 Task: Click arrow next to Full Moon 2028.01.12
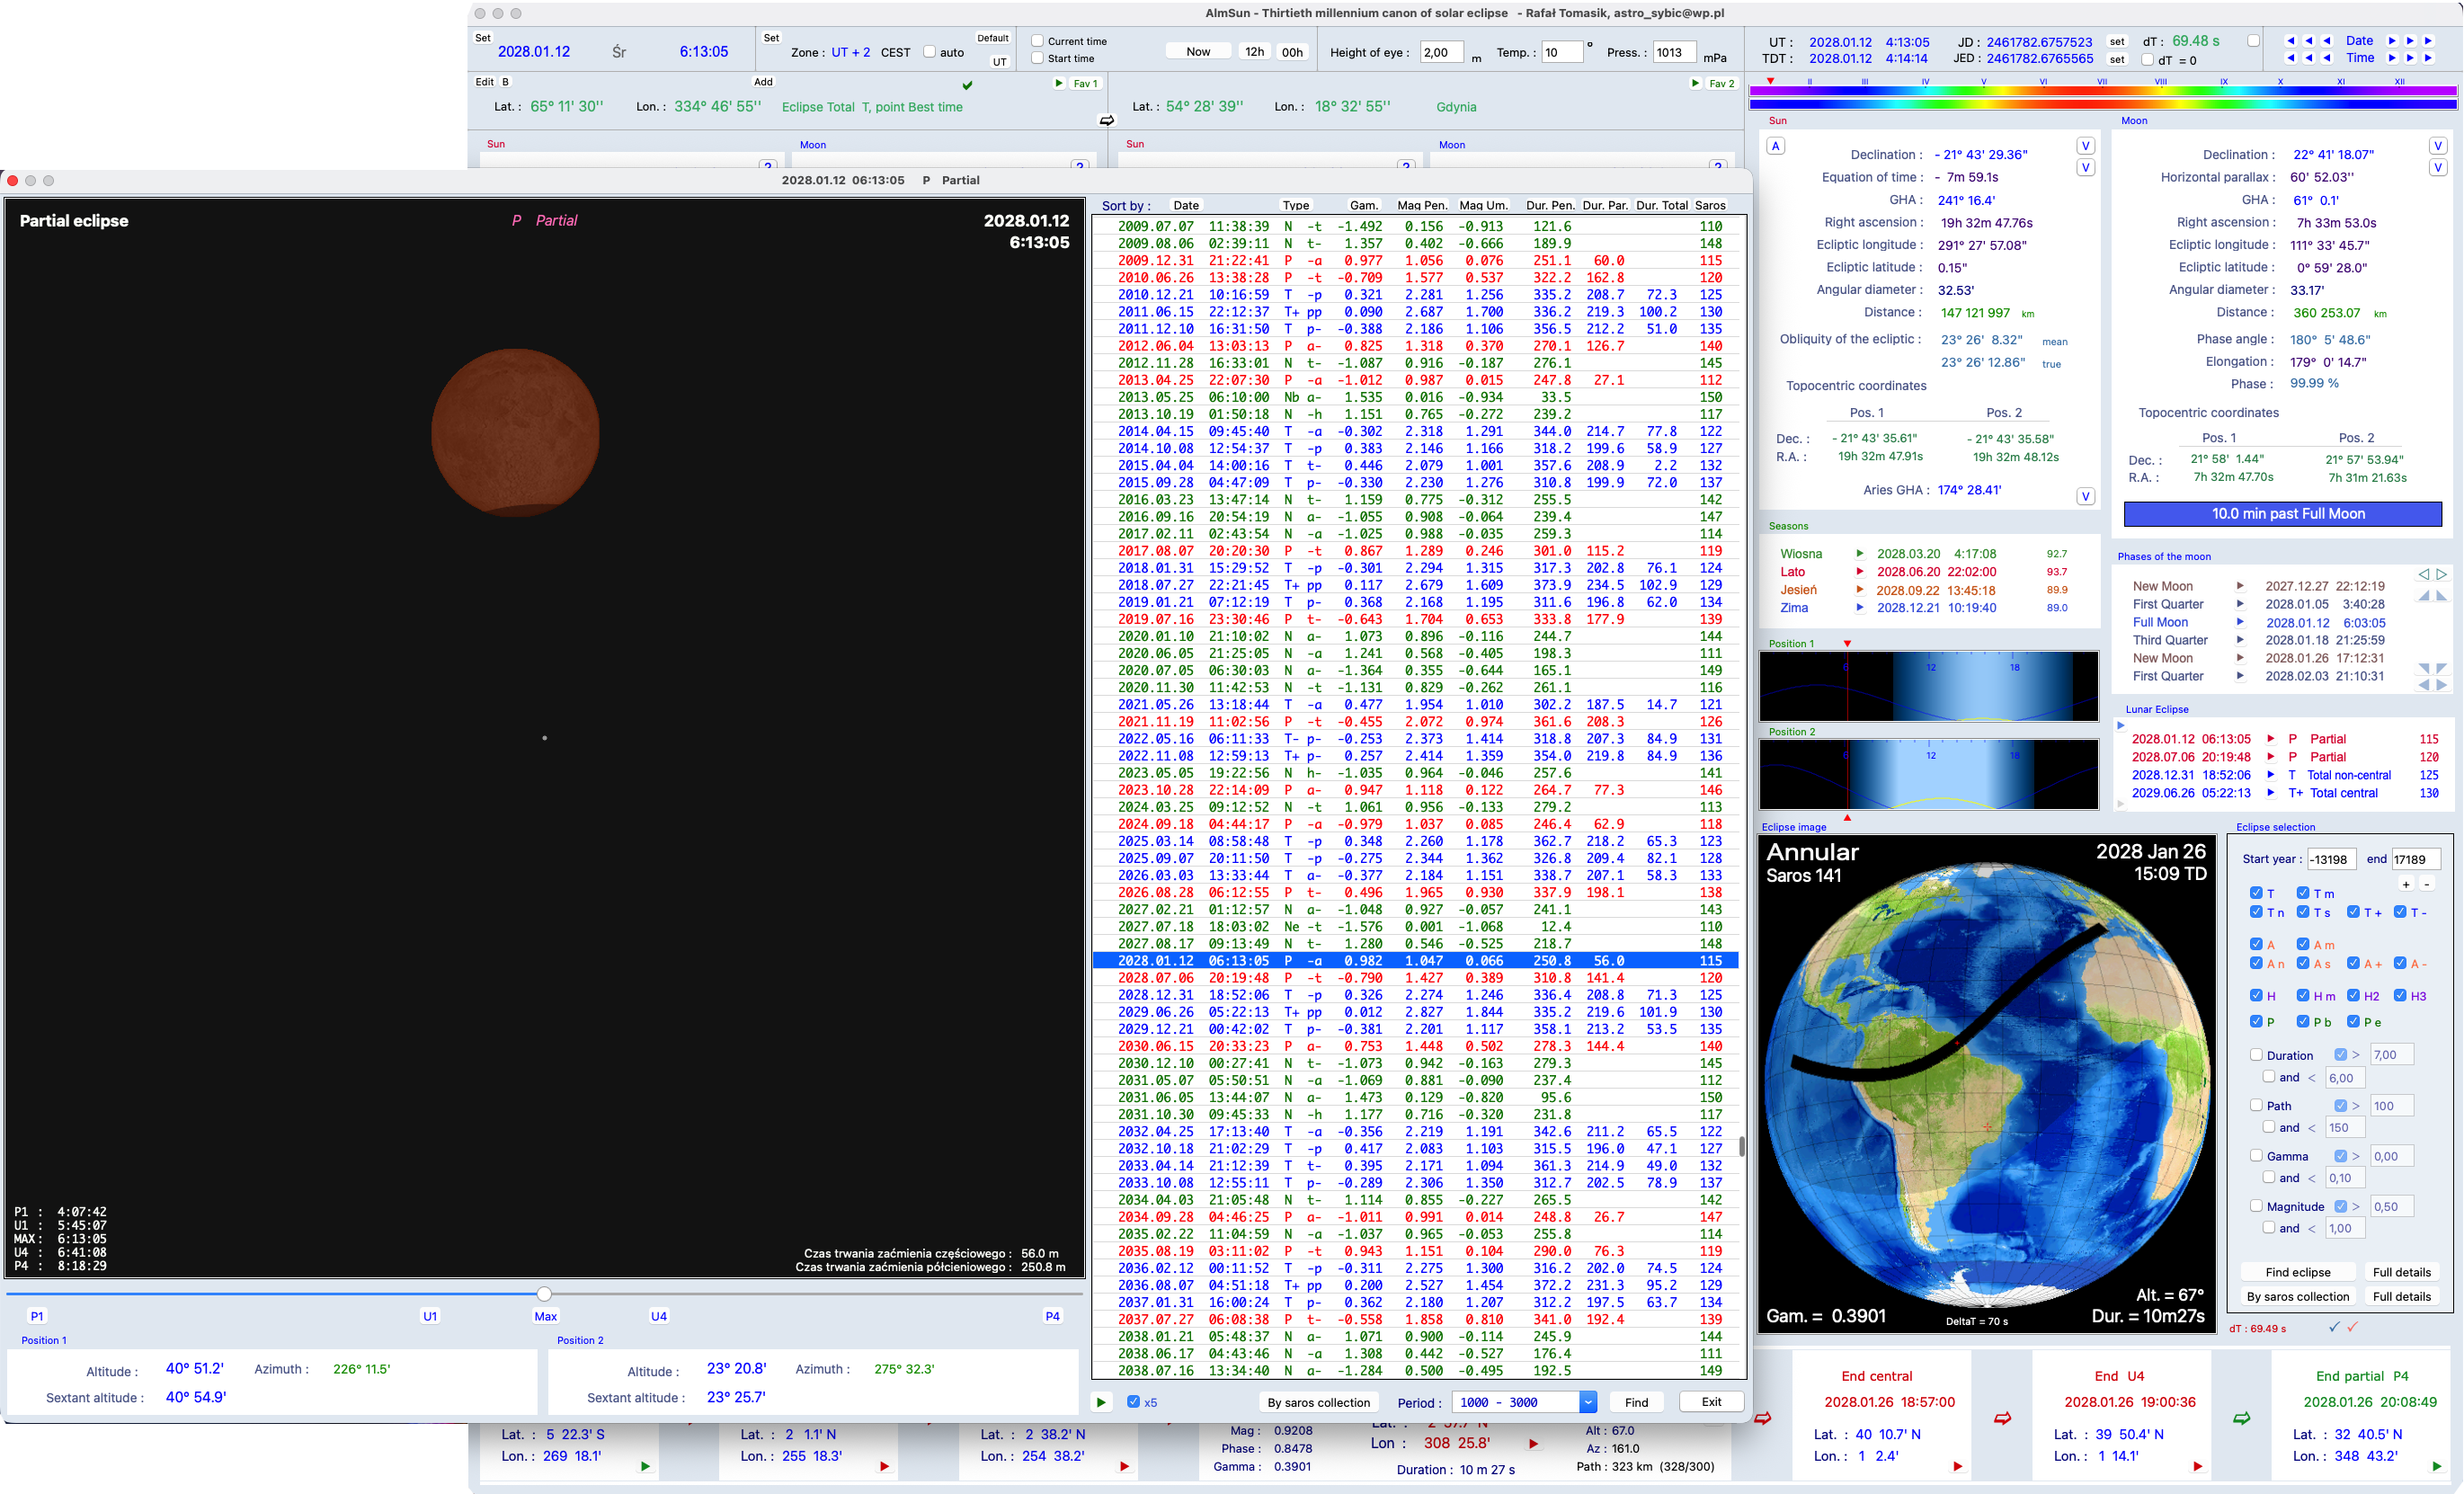pyautogui.click(x=2240, y=622)
